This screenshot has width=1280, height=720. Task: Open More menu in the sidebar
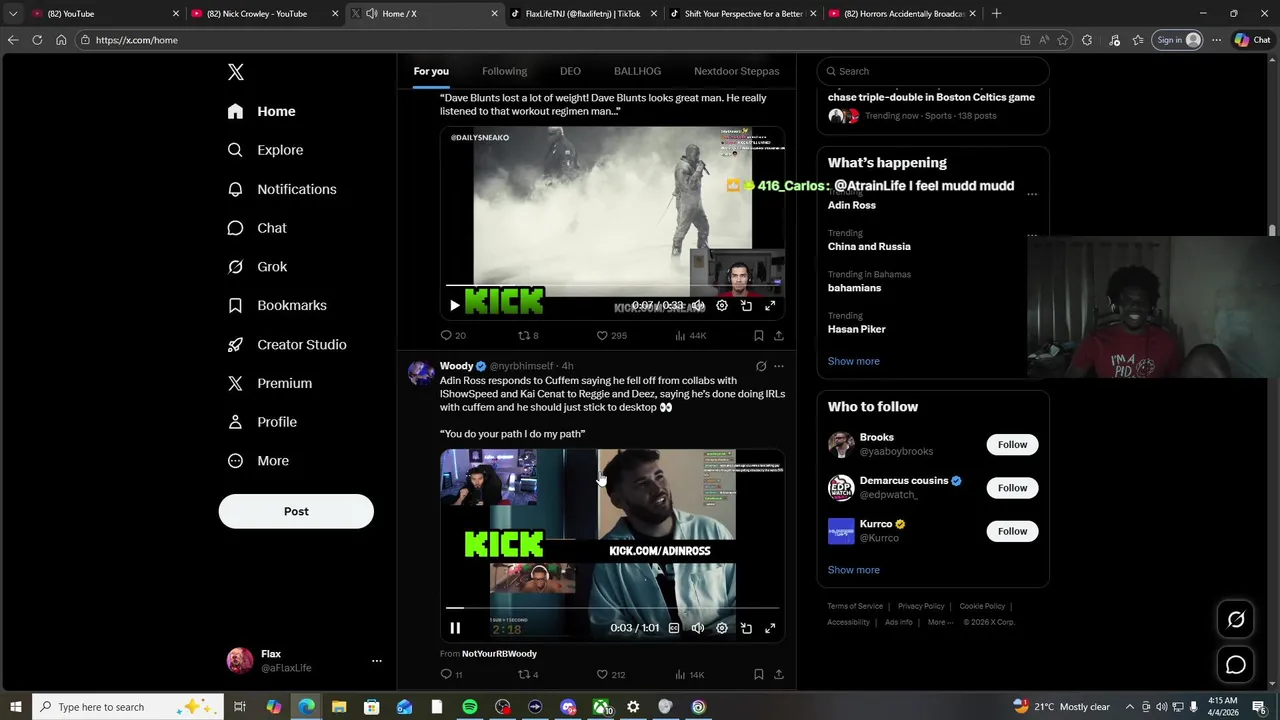click(258, 461)
